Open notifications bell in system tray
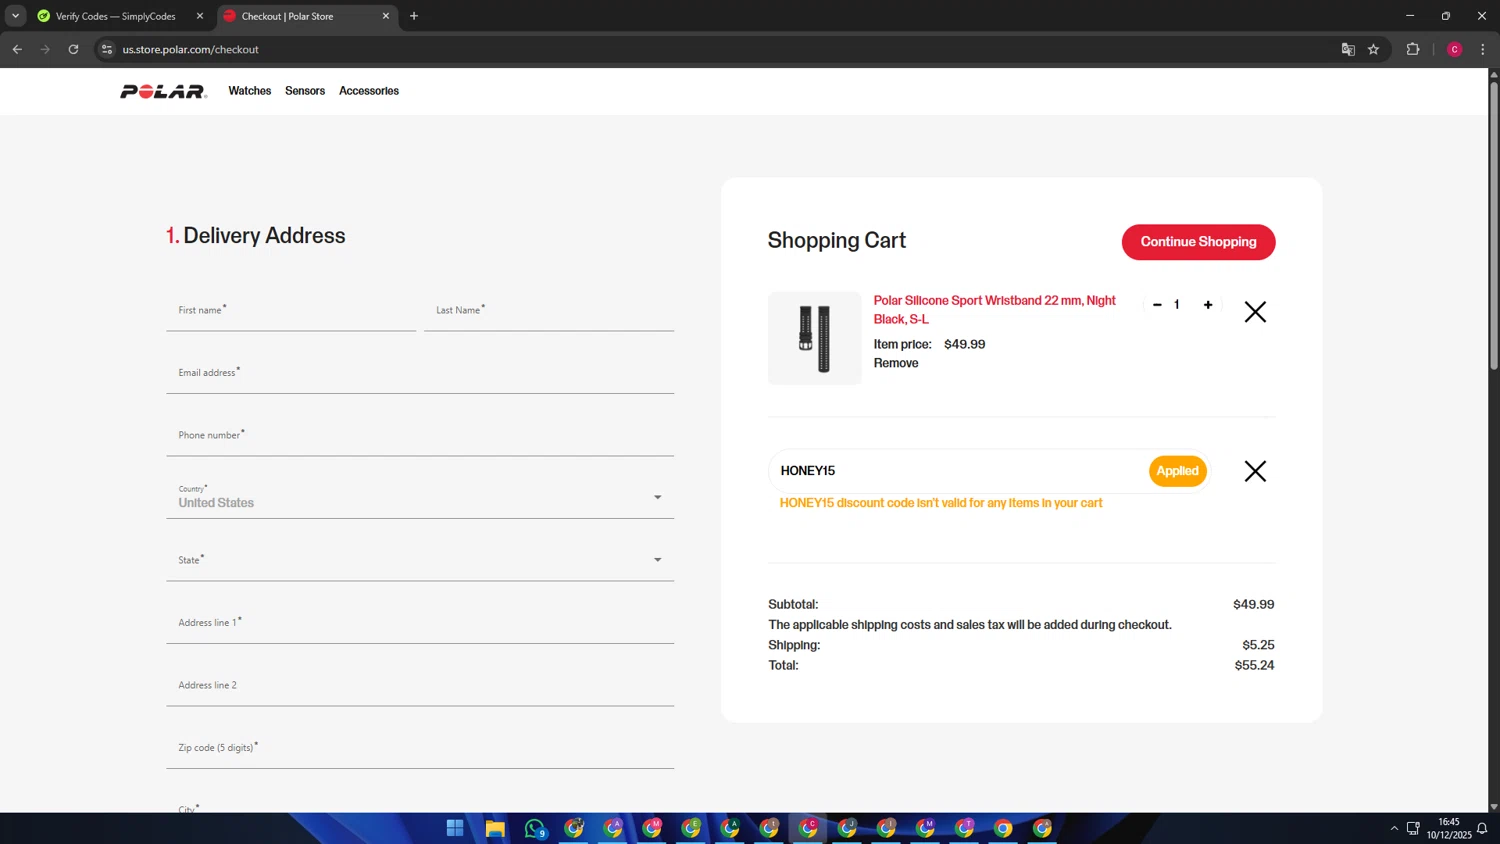The height and width of the screenshot is (844, 1500). point(1483,828)
